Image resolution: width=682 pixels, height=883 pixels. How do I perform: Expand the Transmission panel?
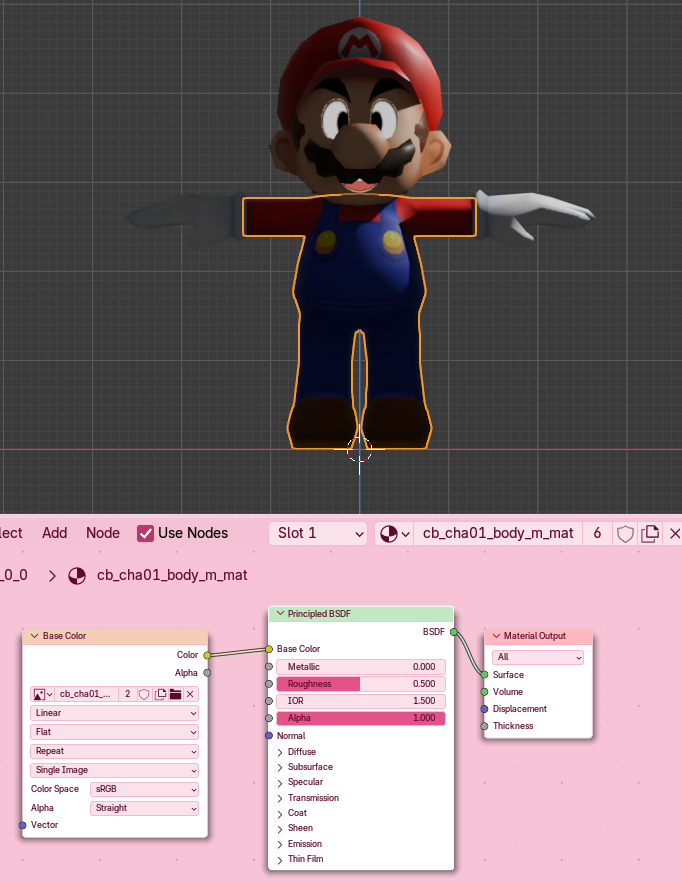(280, 798)
